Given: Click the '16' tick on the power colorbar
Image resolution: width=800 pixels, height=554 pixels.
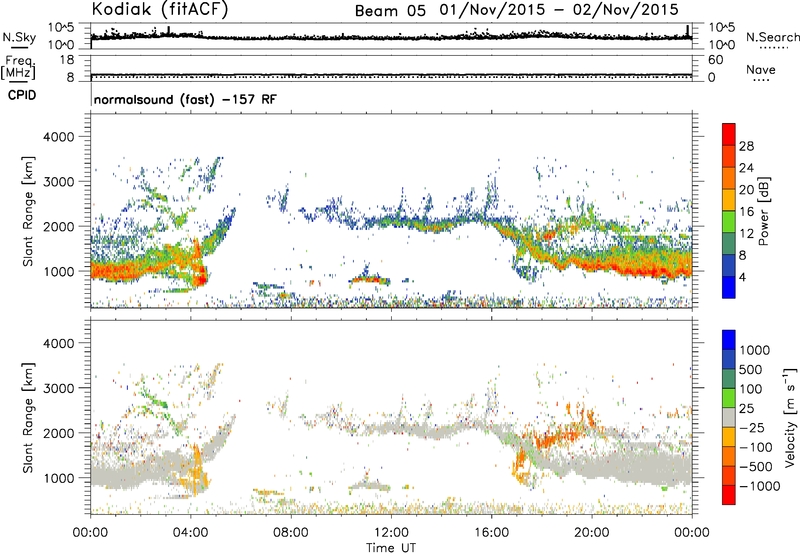Looking at the screenshot, I should (x=746, y=212).
